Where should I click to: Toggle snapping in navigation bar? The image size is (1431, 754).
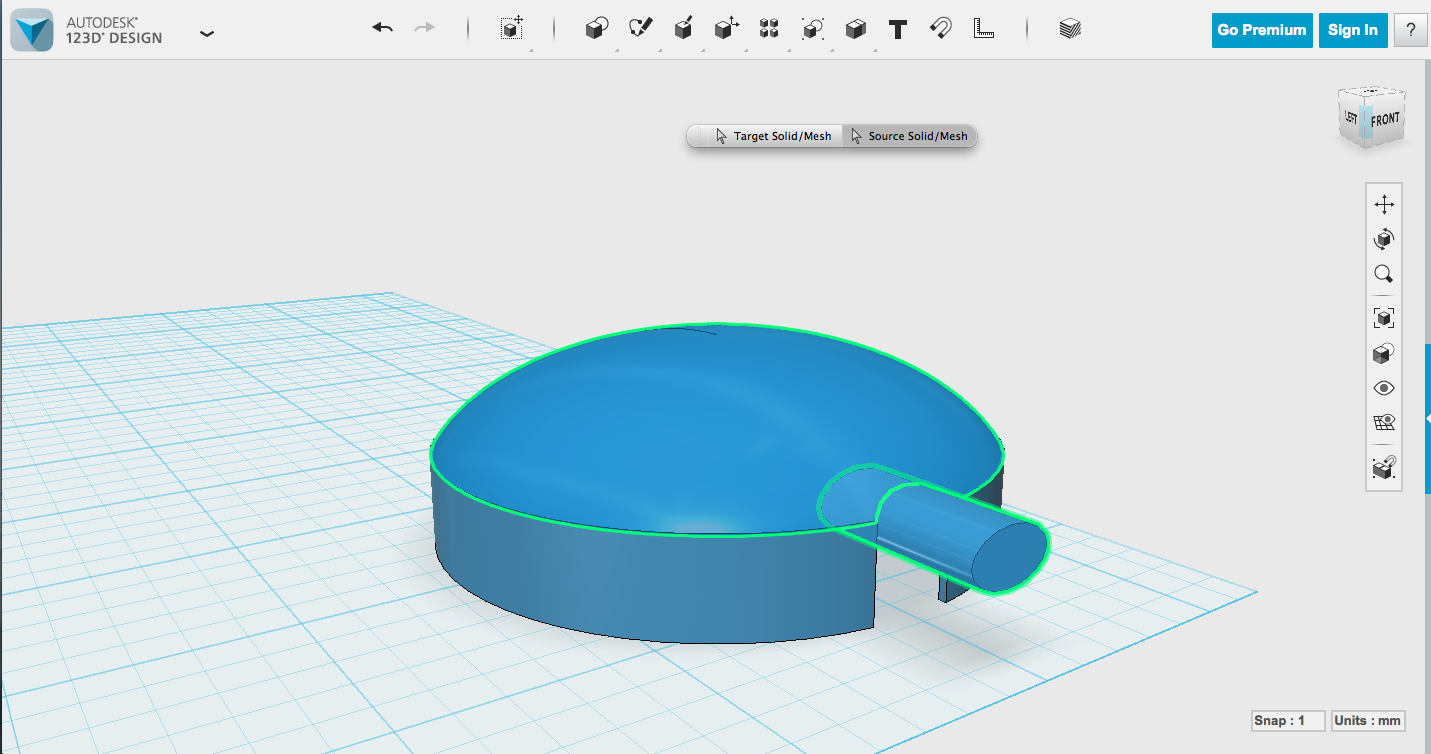click(x=1384, y=467)
